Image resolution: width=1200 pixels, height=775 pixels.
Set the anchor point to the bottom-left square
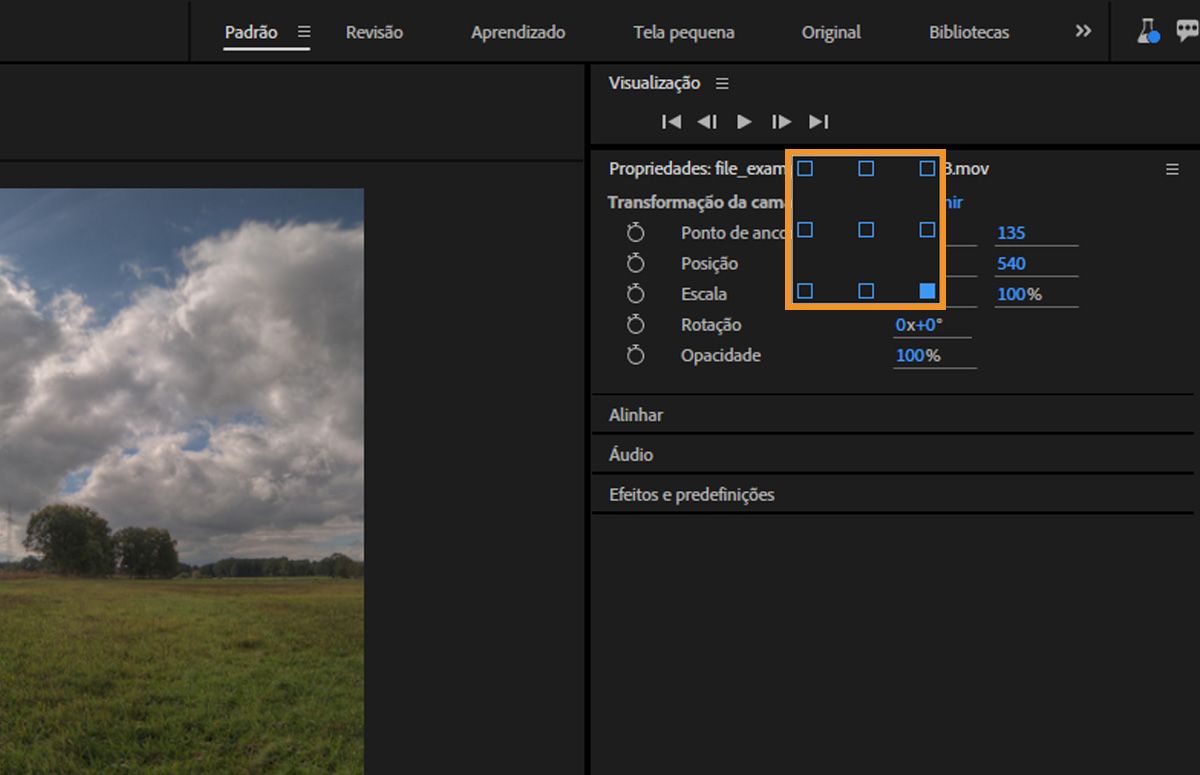click(x=805, y=291)
